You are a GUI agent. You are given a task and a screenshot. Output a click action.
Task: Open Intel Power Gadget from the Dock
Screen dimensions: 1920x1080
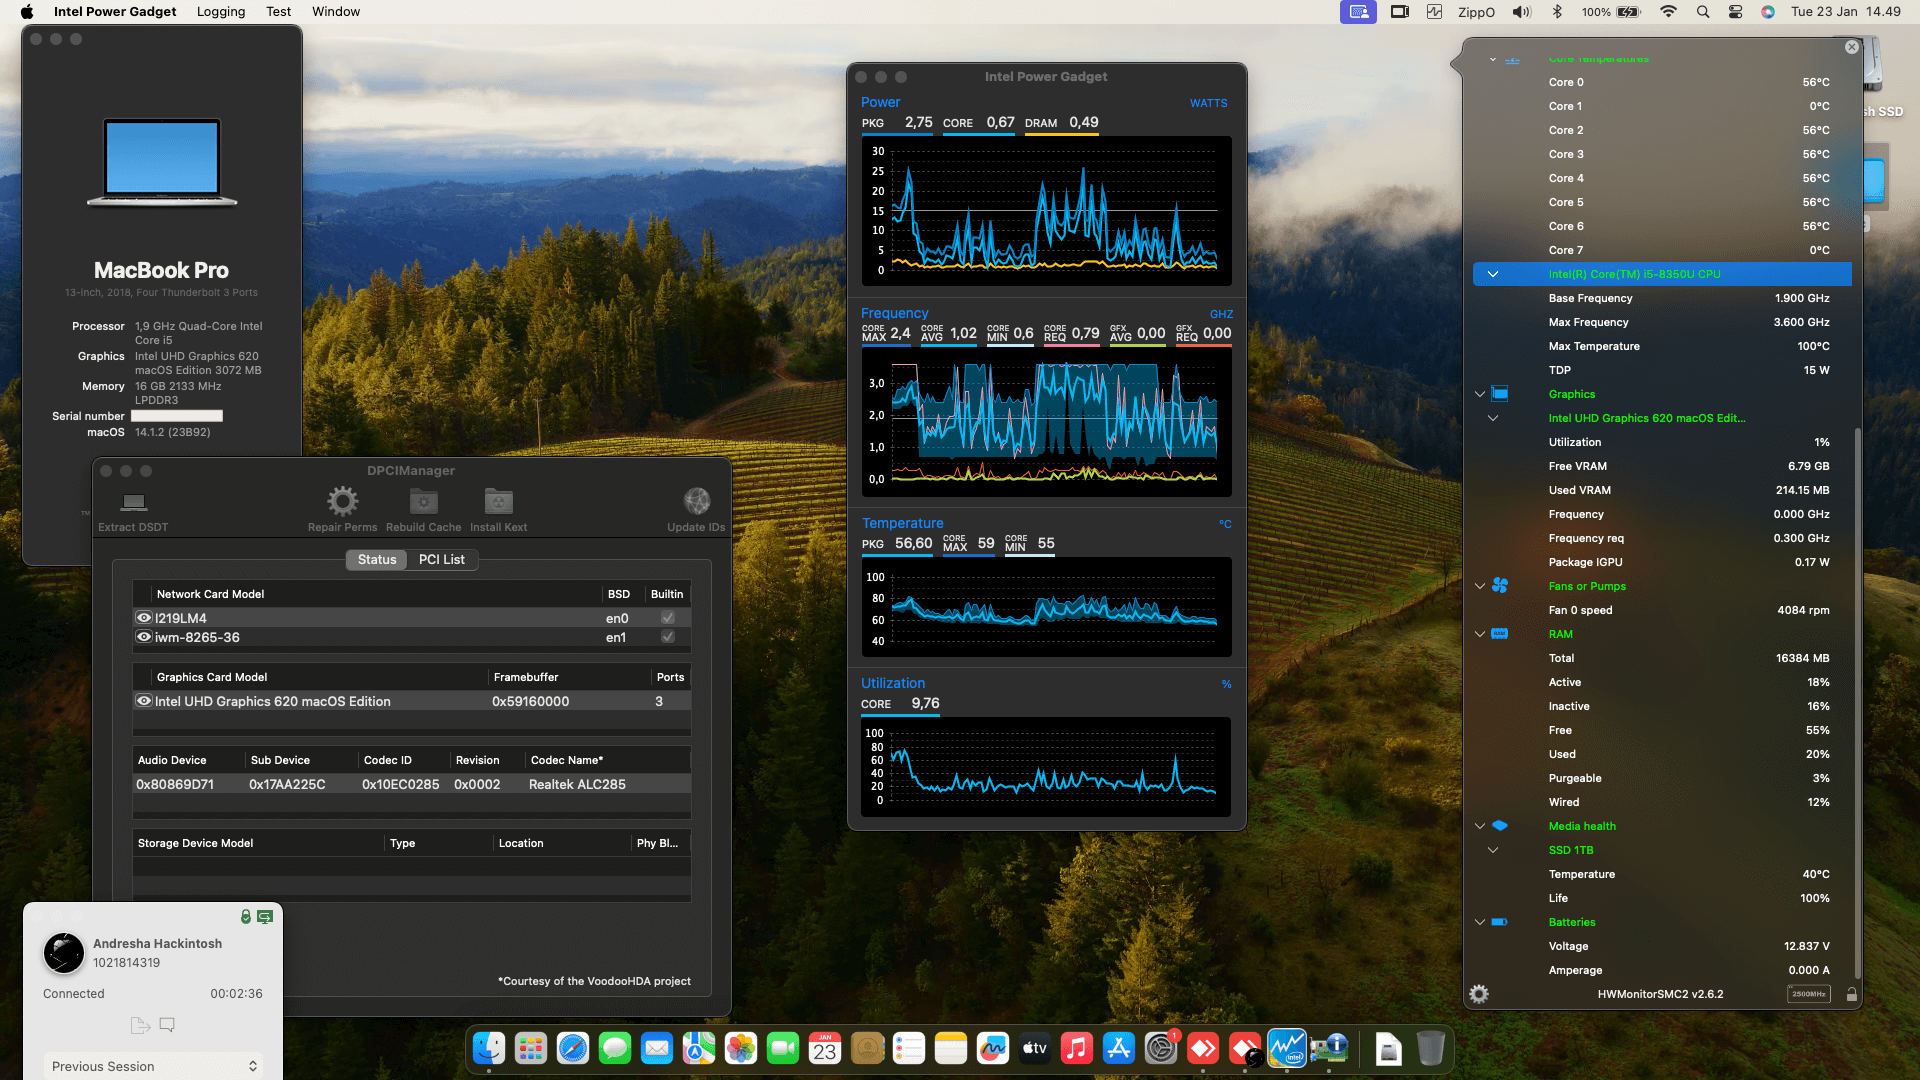pyautogui.click(x=1287, y=1049)
